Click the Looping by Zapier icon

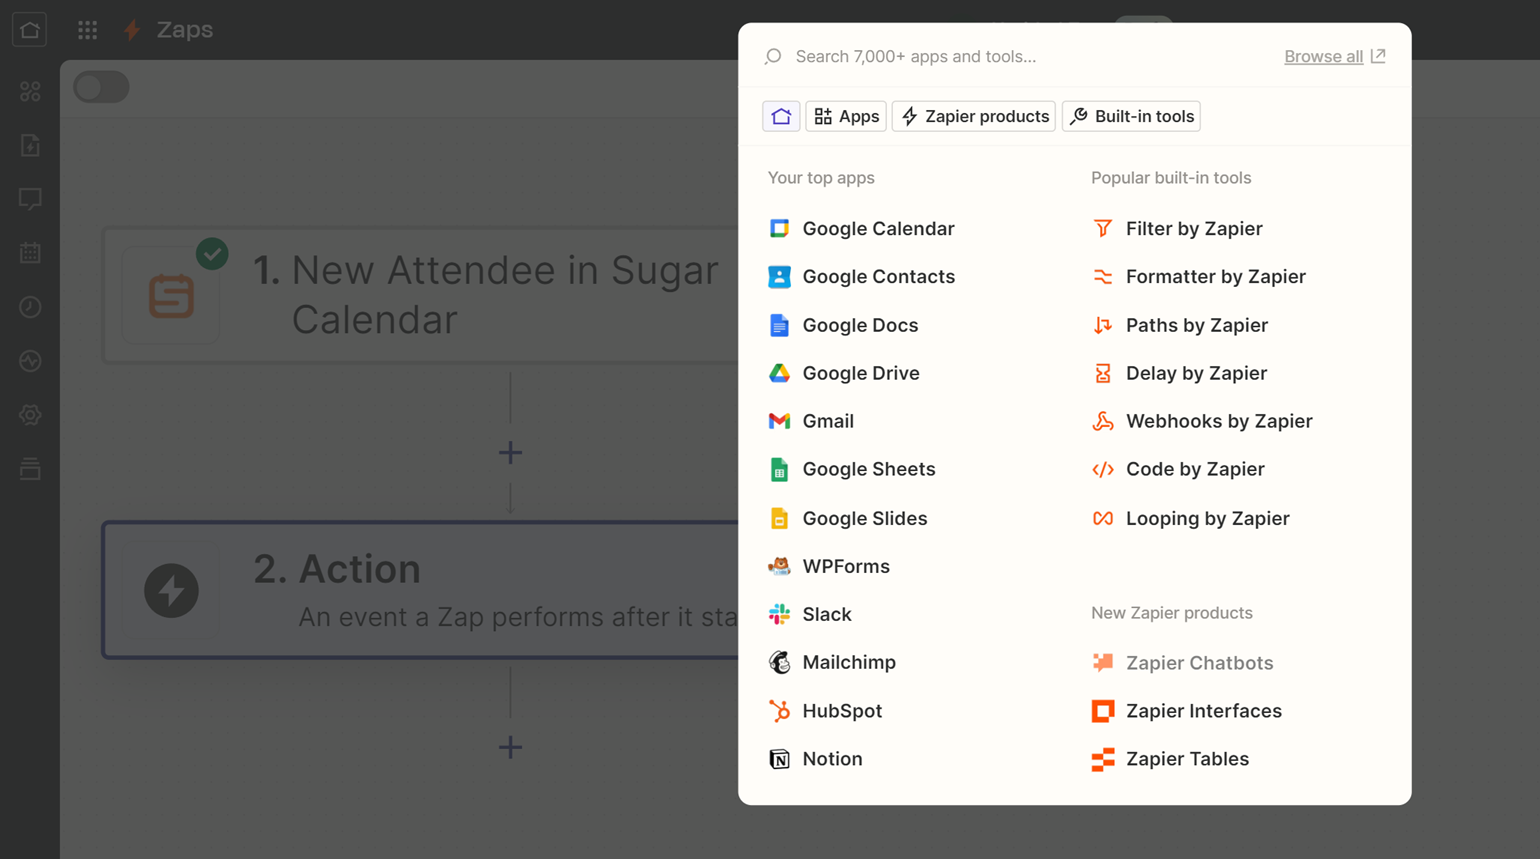1103,518
